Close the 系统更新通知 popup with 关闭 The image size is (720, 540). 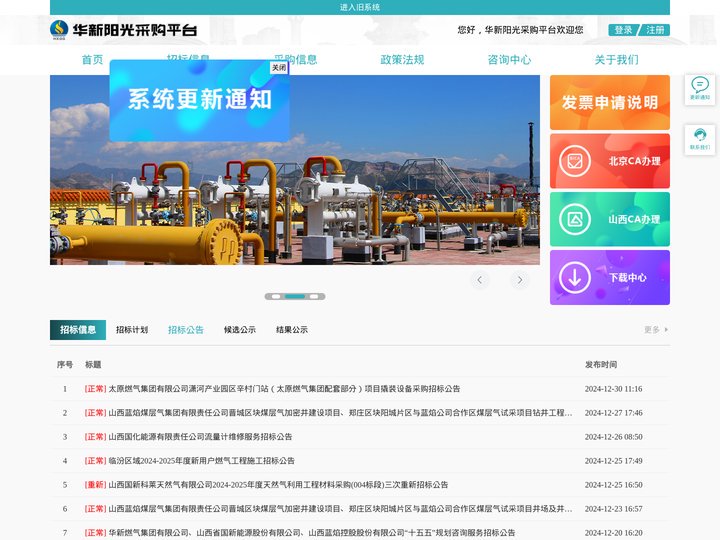(279, 68)
